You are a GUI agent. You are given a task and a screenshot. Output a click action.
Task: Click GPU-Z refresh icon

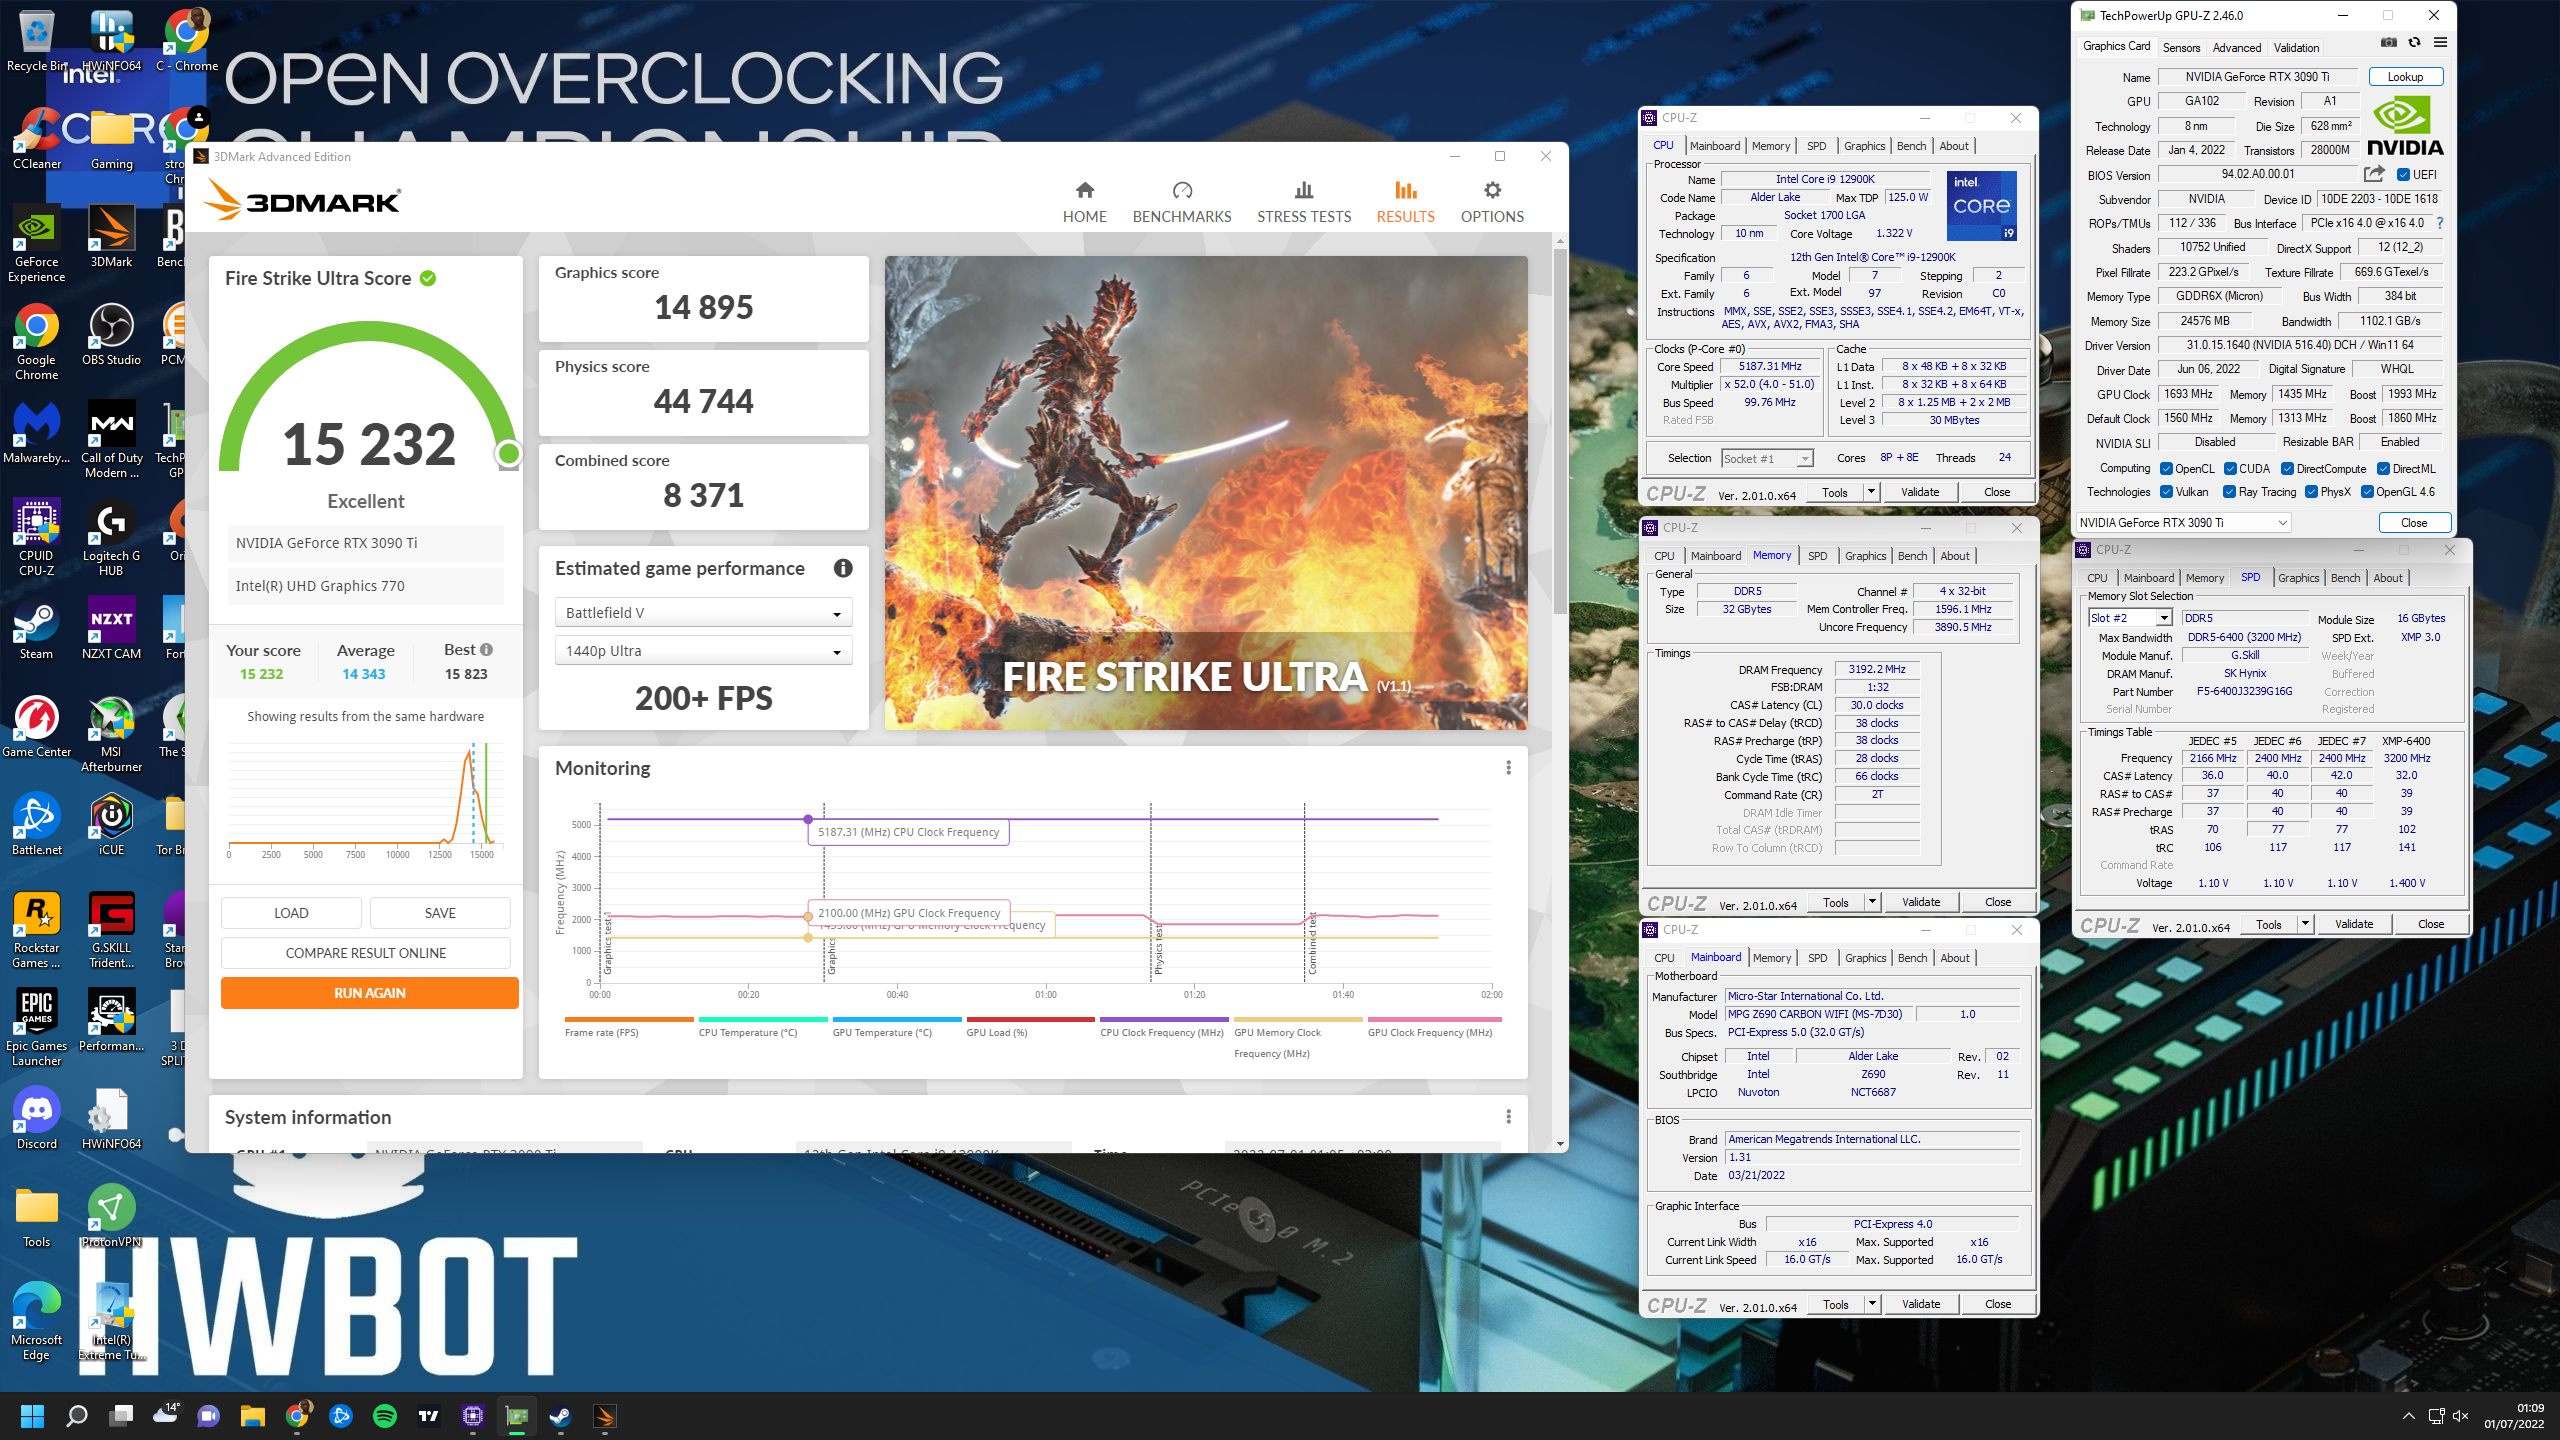click(x=2414, y=43)
